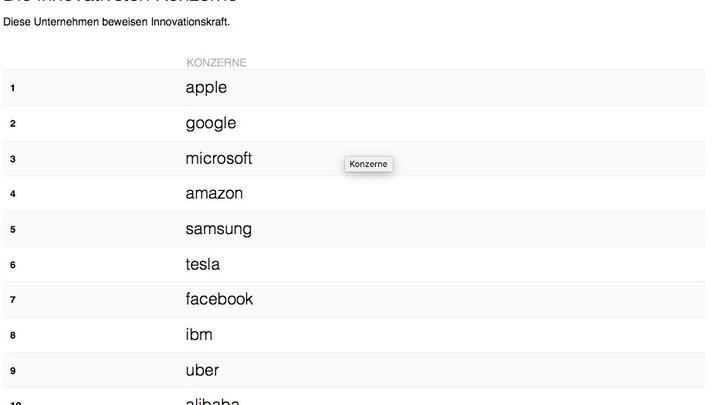
Task: Click the subtitle about Innovationskraft
Action: [x=116, y=22]
